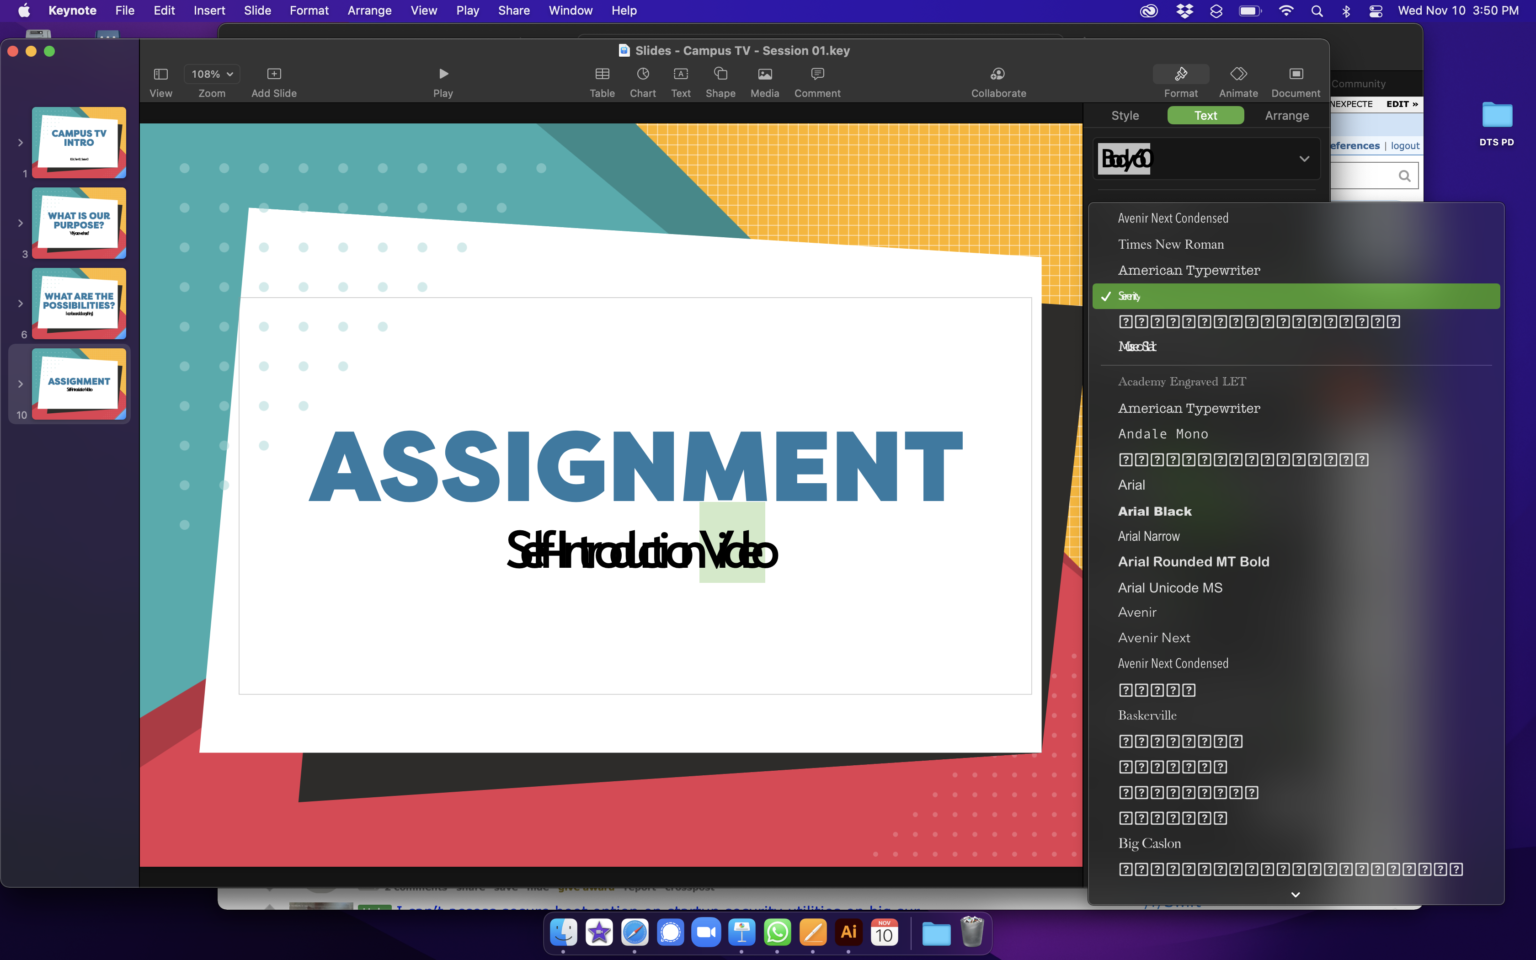Click the ASSIGNMENT title on the slide
The image size is (1536, 960).
click(636, 467)
